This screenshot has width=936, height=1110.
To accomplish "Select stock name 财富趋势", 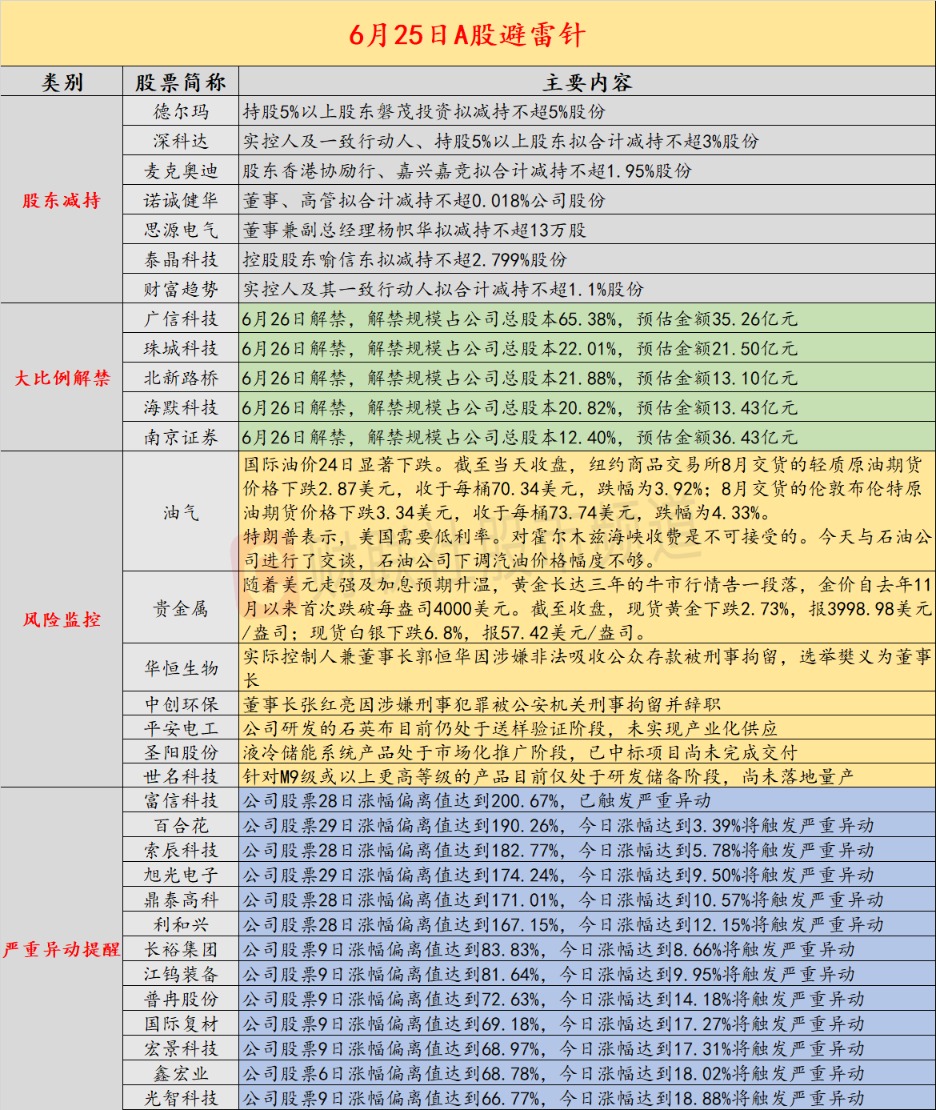I will pos(181,289).
